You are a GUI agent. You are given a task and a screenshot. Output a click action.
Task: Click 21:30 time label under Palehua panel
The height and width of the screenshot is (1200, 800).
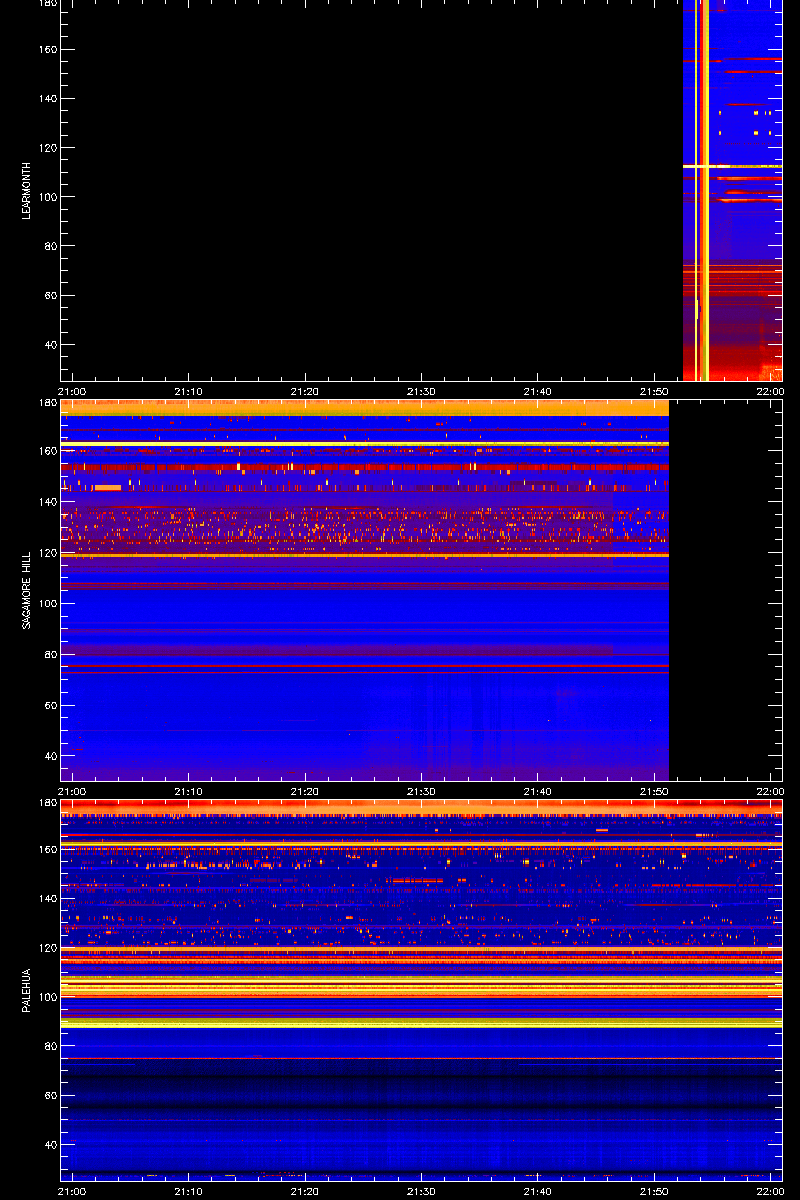tap(422, 1191)
